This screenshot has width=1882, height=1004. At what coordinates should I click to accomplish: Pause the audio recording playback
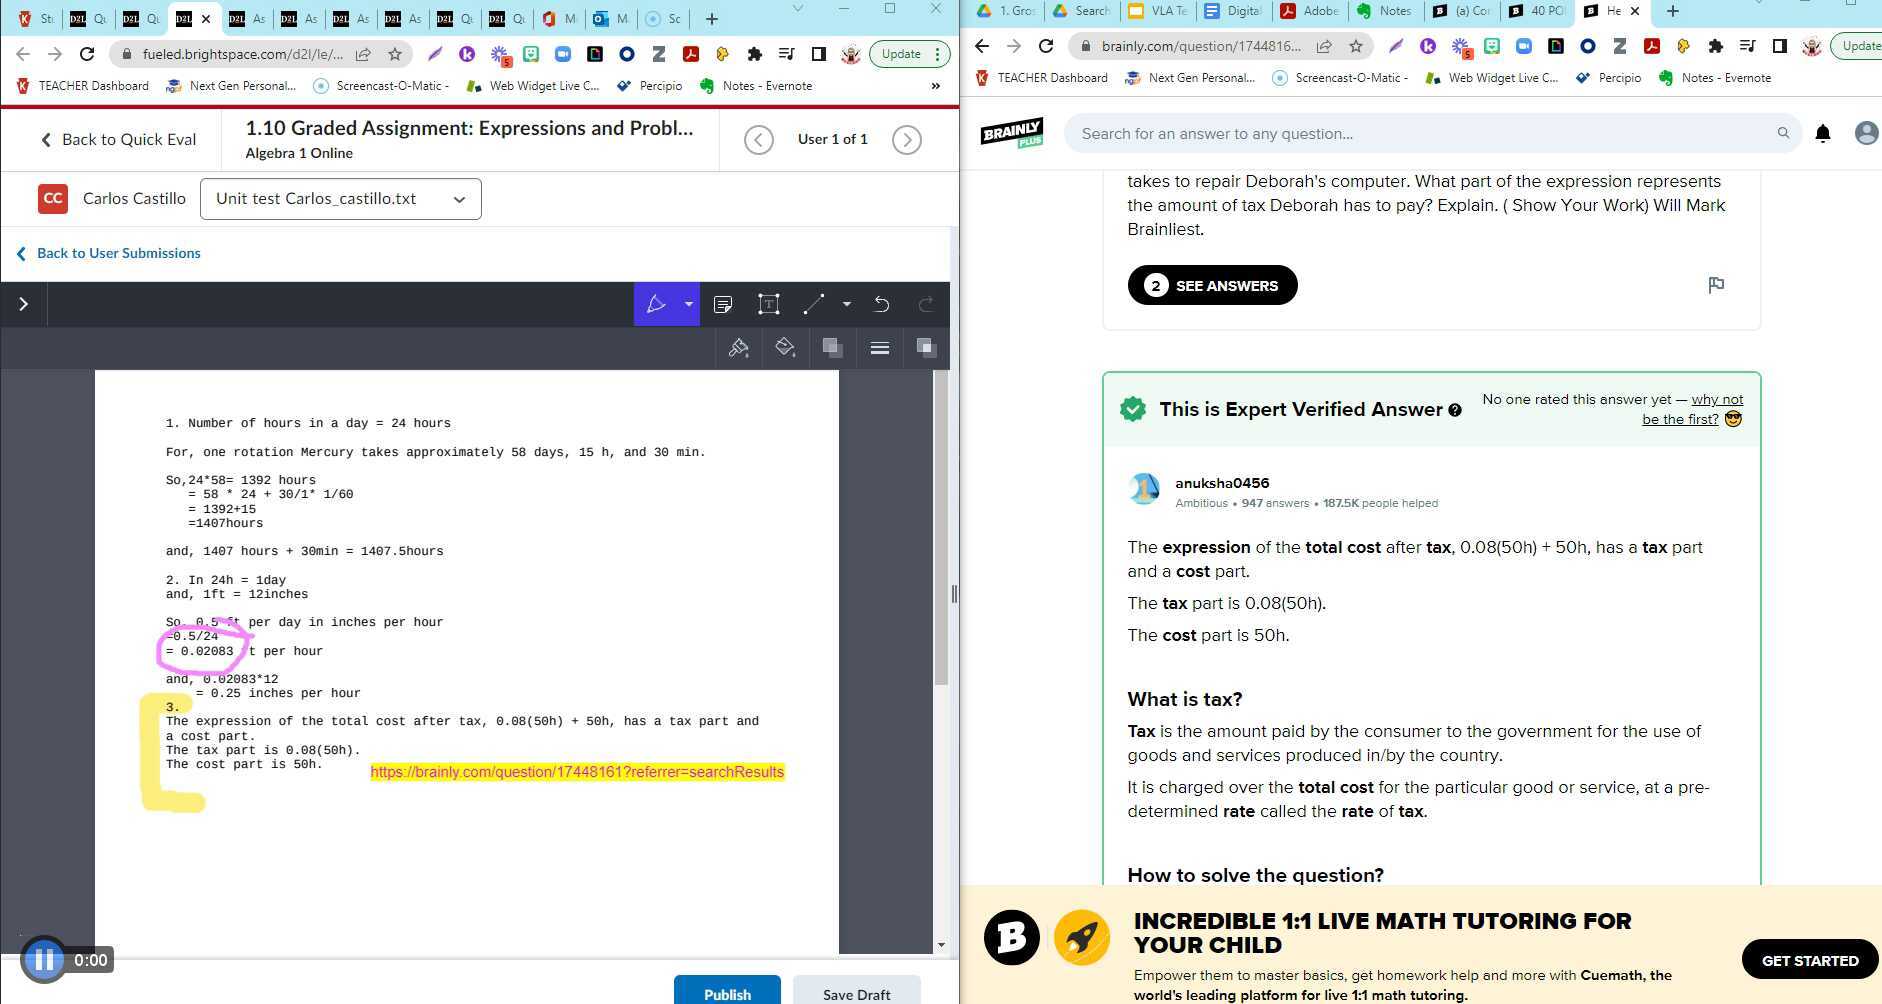[44, 959]
